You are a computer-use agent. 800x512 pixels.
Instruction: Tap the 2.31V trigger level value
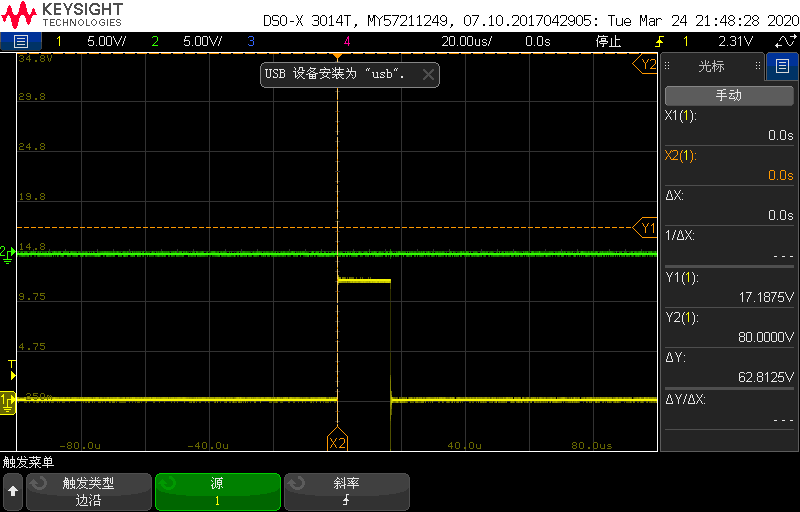point(735,41)
